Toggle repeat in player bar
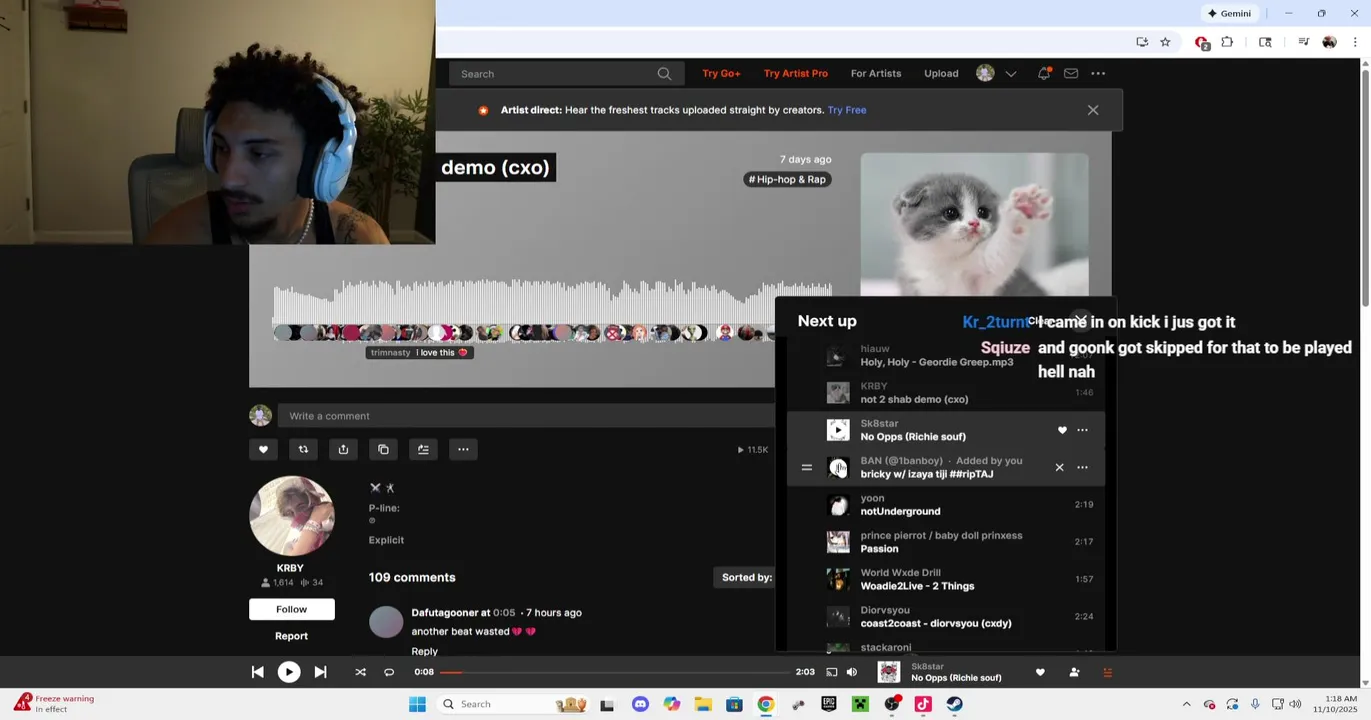The image size is (1371, 720). click(389, 672)
